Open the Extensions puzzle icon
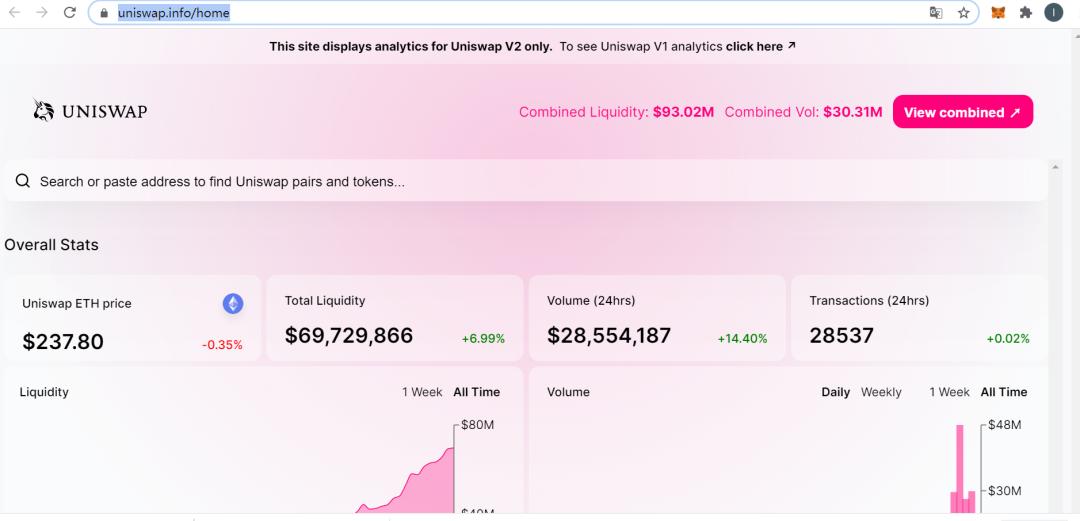The image size is (1080, 521). click(1026, 12)
